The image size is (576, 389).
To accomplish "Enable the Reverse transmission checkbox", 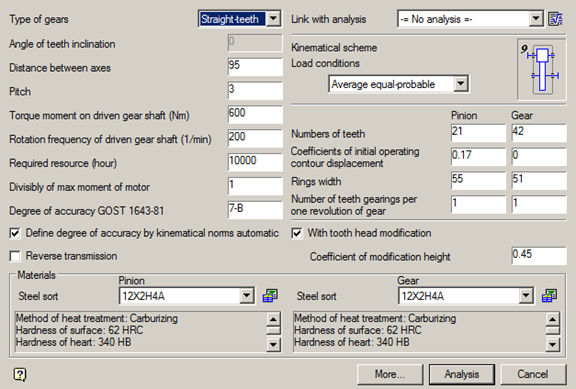I will (15, 256).
